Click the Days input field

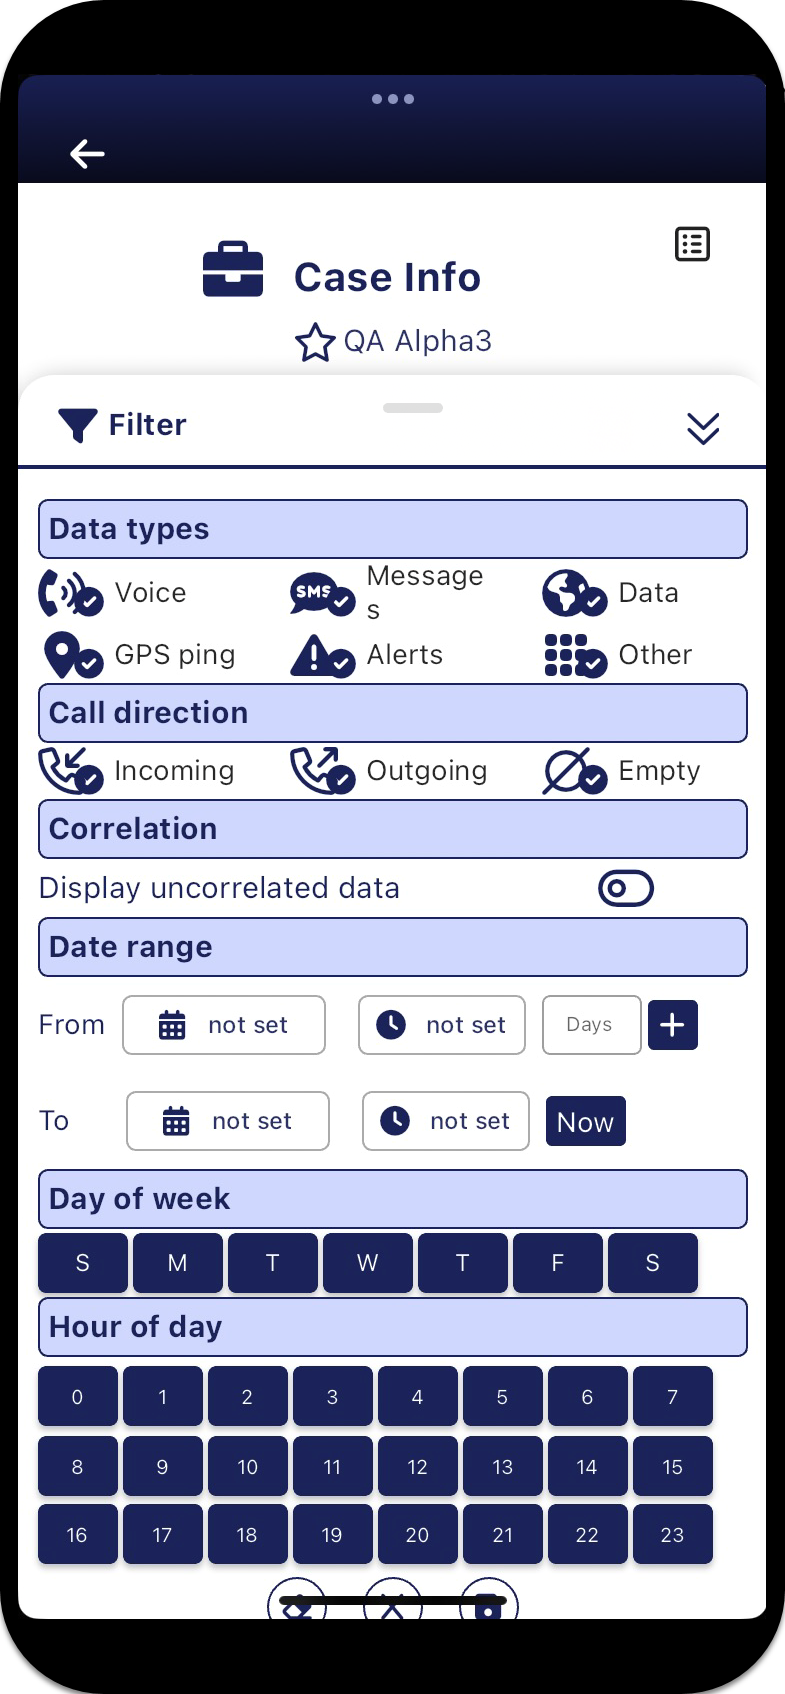pos(591,1025)
